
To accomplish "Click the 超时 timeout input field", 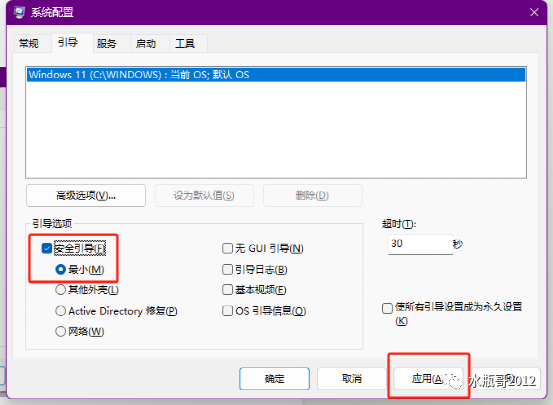I will (420, 244).
